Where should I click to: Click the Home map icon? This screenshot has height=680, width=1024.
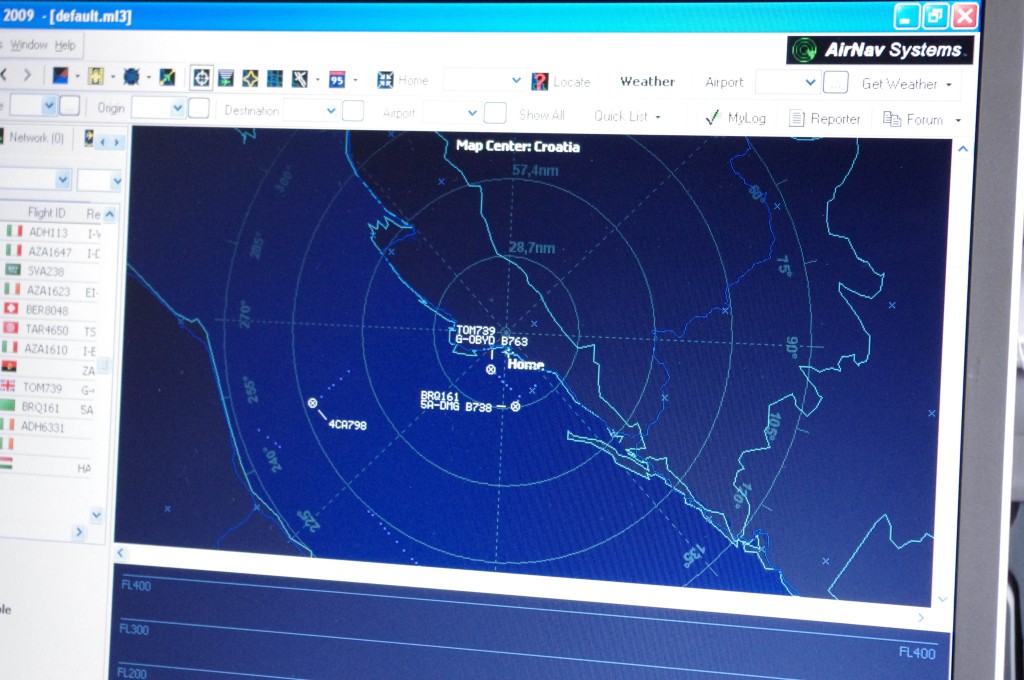tap(385, 80)
